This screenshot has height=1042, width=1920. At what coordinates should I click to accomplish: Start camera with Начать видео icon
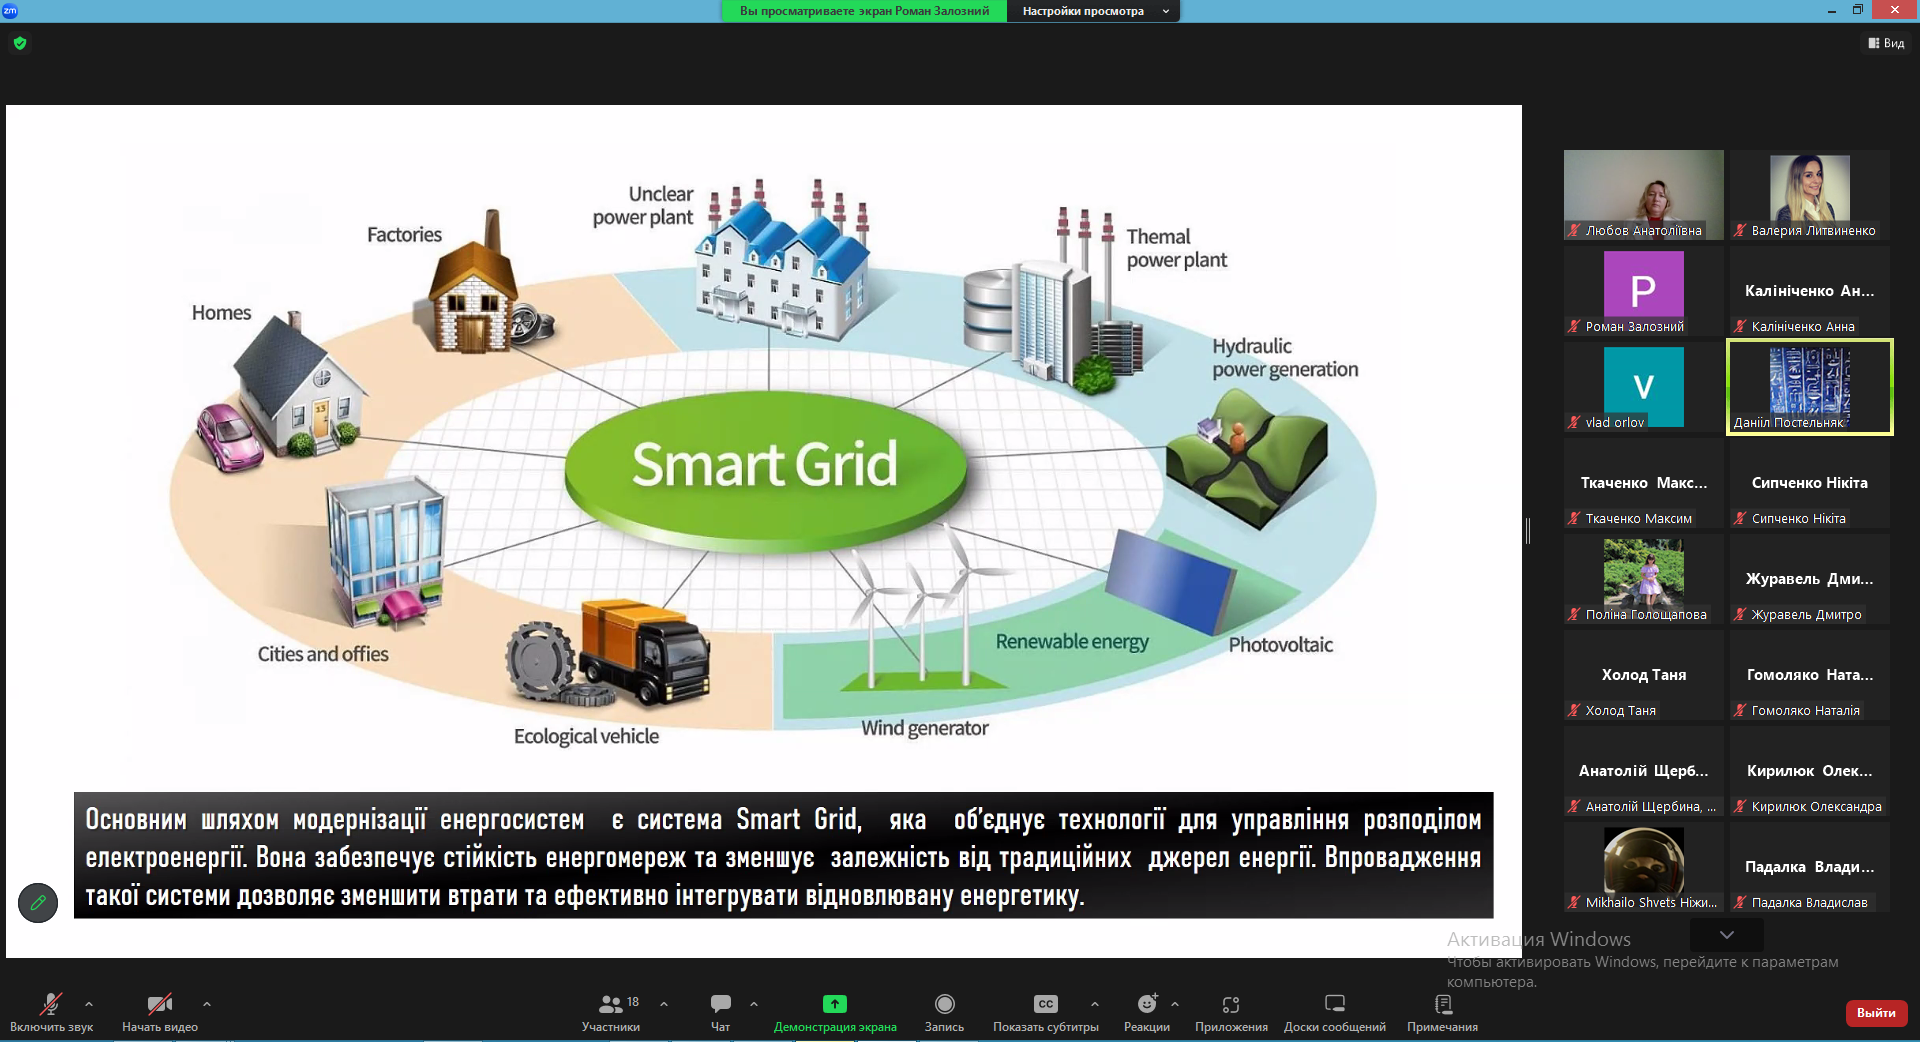pyautogui.click(x=160, y=1012)
